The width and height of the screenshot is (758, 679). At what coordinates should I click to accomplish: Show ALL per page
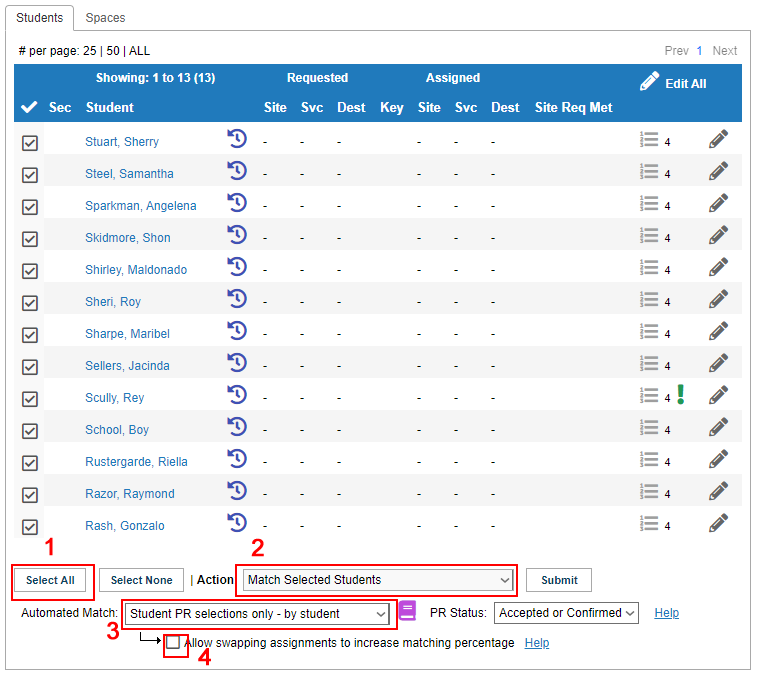click(x=139, y=51)
